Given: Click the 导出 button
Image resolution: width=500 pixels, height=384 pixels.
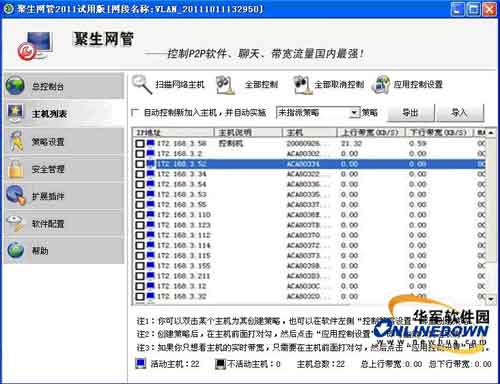Looking at the screenshot, I should pyautogui.click(x=410, y=113).
